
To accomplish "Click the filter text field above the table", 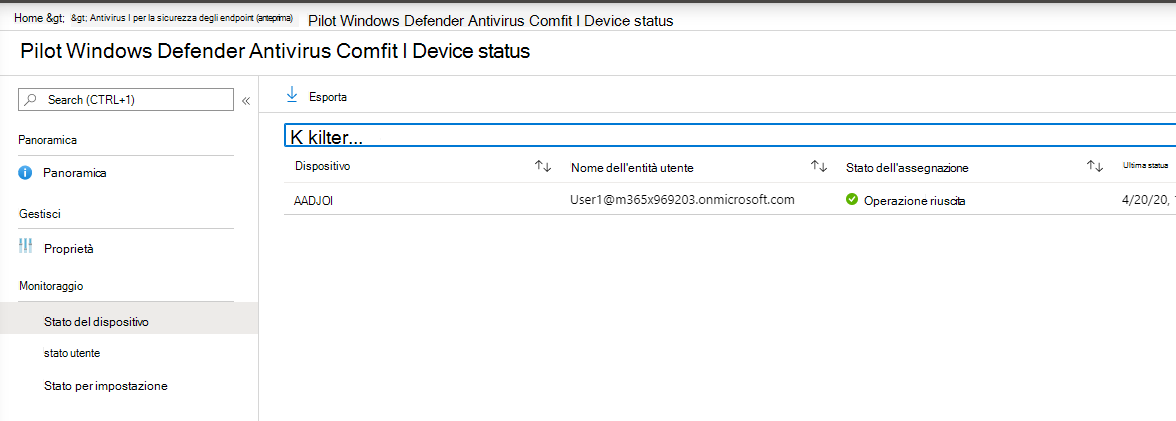I will (700, 135).
